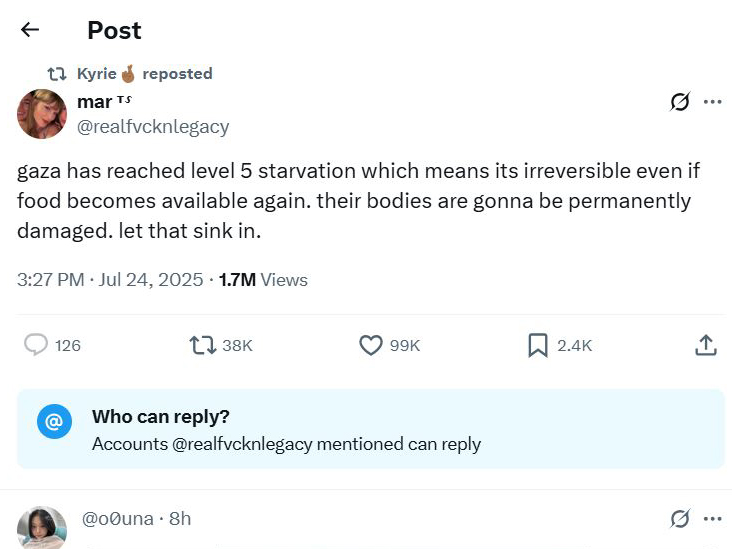This screenshot has width=732, height=549.
Task: Go back using the arrow icon
Action: [30, 30]
